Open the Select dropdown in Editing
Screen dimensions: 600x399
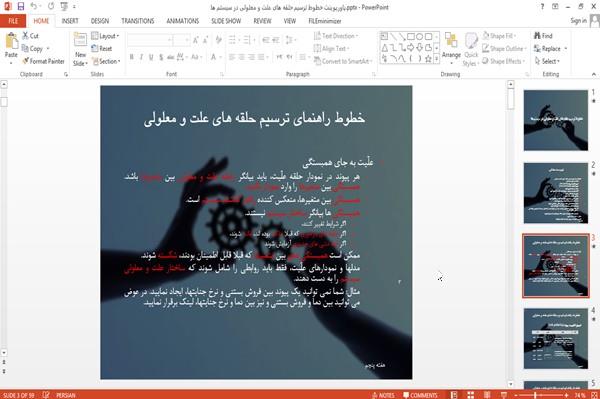click(547, 61)
